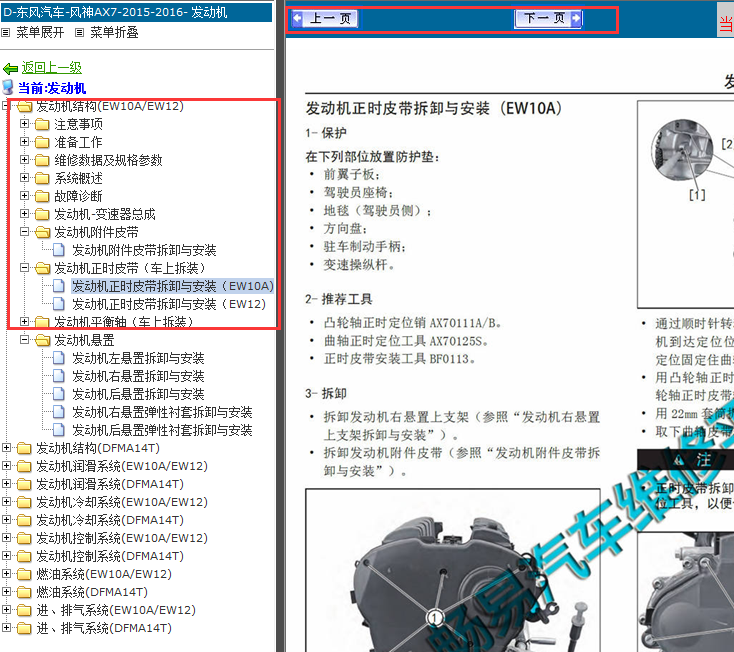Viewport: 734px width, 652px height.
Task: Open 发动机左悬置拆卸与安装 page
Action: 138,358
